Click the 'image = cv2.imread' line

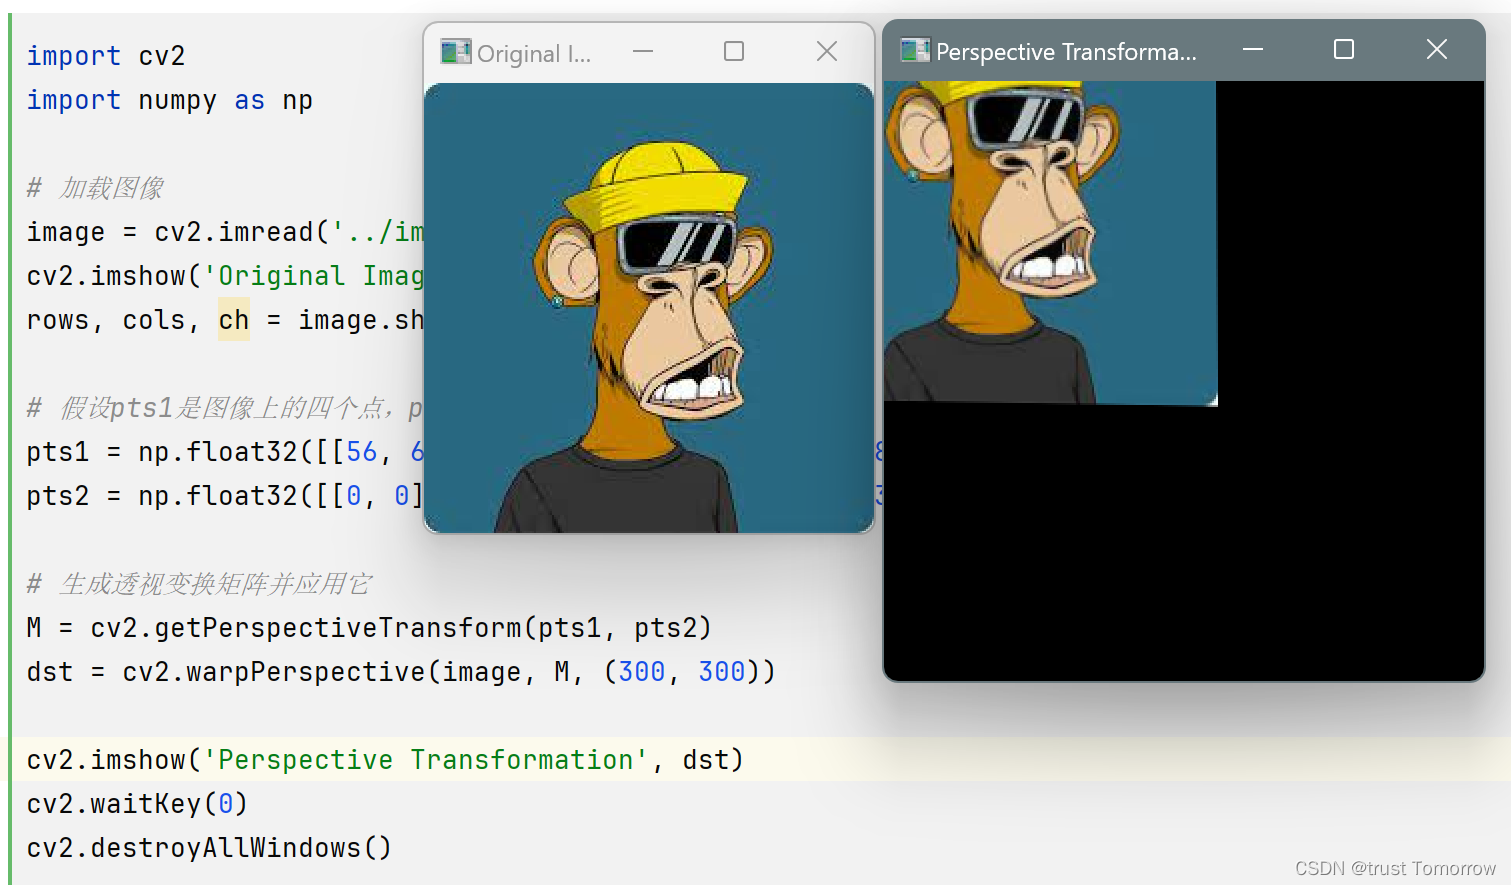(225, 232)
